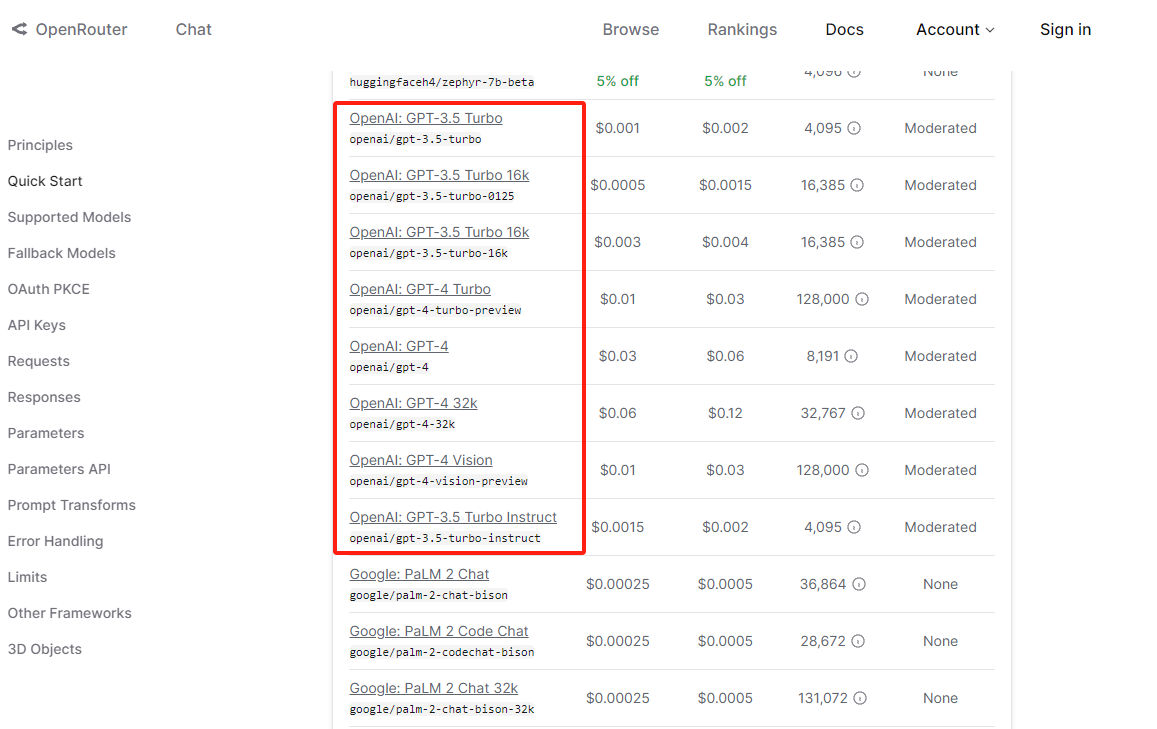Click model ID google/palm-2-chat-bison-32k
Viewport: 1157px width, 729px height.
tap(441, 709)
